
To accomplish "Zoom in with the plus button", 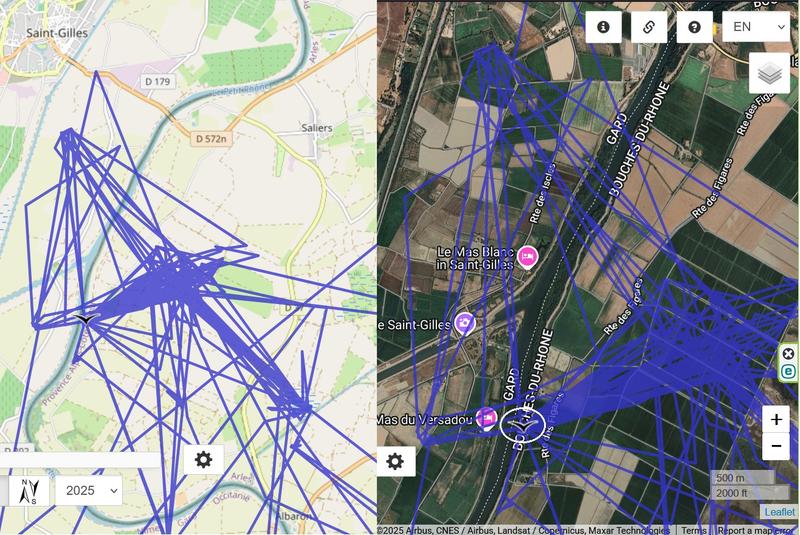I will click(776, 420).
